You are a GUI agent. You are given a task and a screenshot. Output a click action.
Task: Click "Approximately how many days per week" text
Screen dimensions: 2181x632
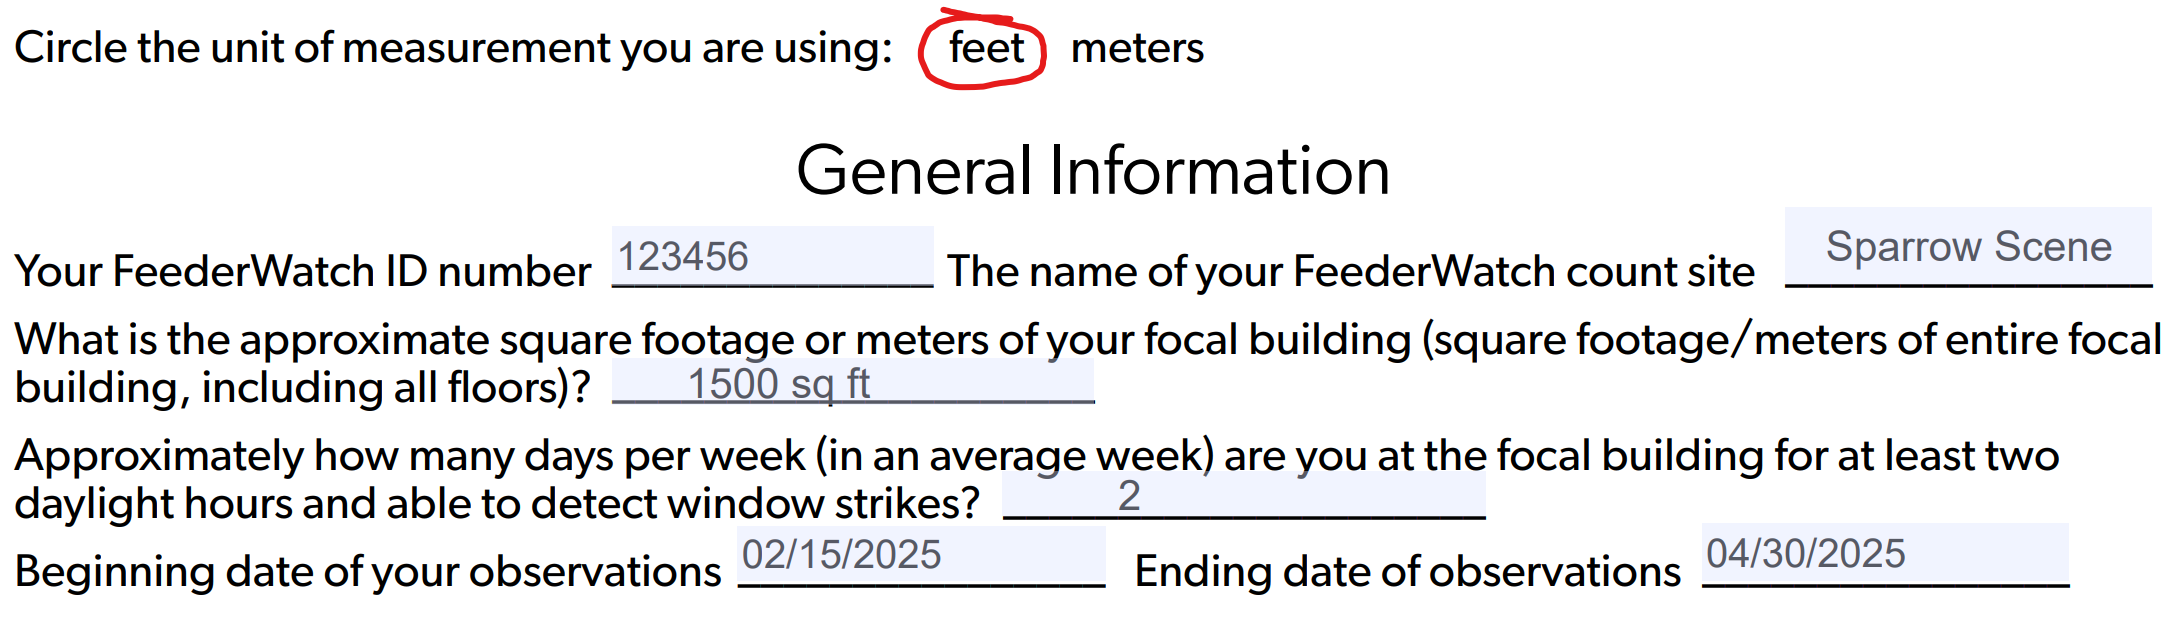click(x=409, y=456)
